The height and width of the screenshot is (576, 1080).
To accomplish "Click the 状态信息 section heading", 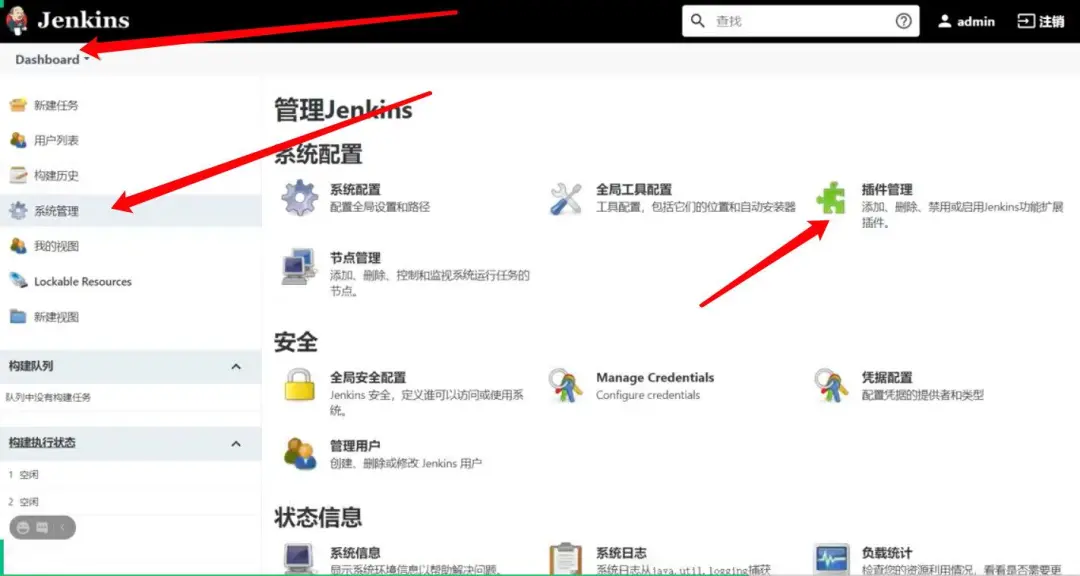I will coord(318,517).
